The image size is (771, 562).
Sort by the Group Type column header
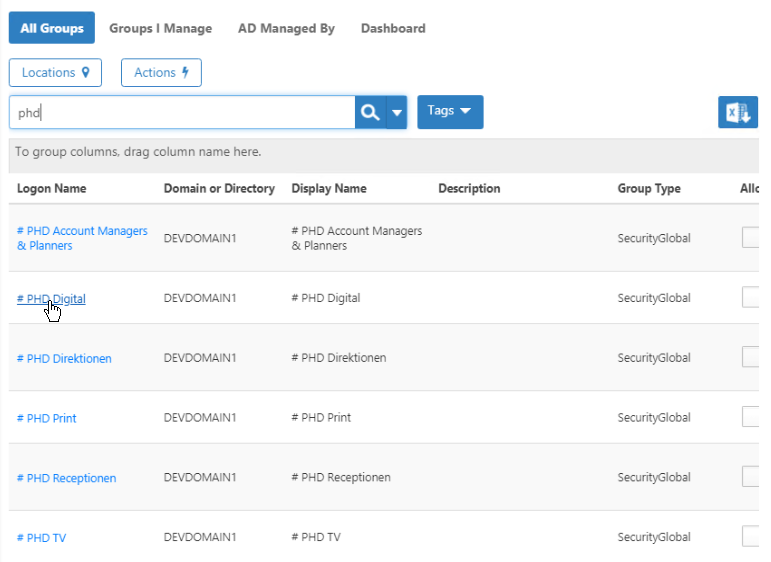pos(648,188)
